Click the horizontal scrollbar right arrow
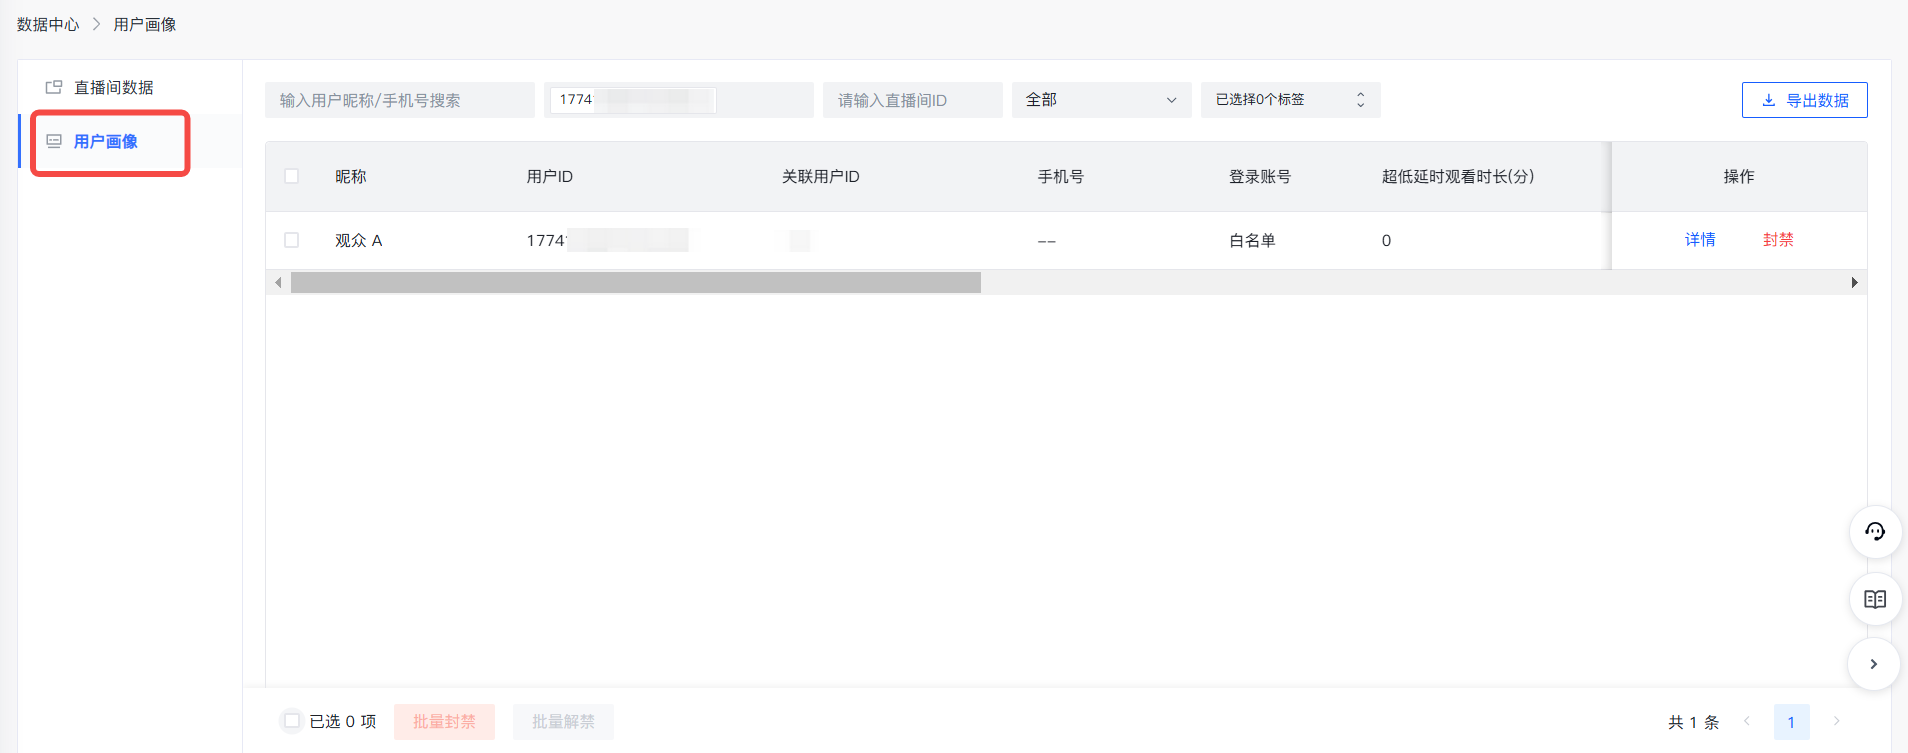Screen dimensions: 1908x753 coord(1854,283)
